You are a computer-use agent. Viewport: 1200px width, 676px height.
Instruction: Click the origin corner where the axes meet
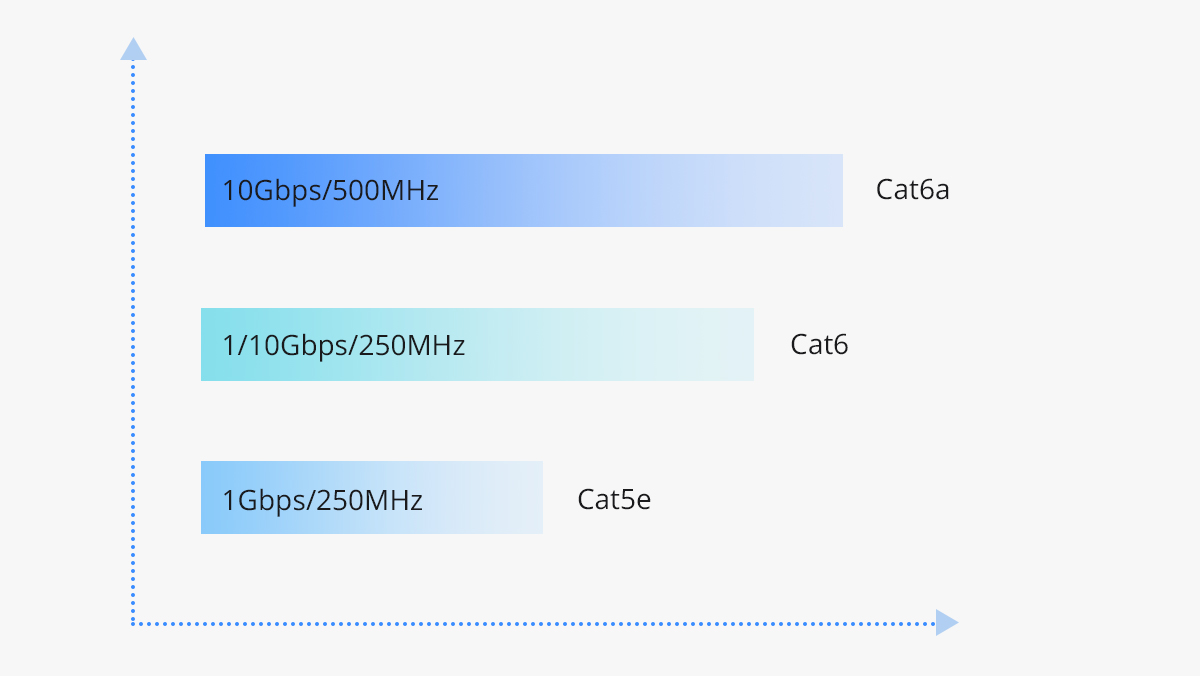[133, 623]
